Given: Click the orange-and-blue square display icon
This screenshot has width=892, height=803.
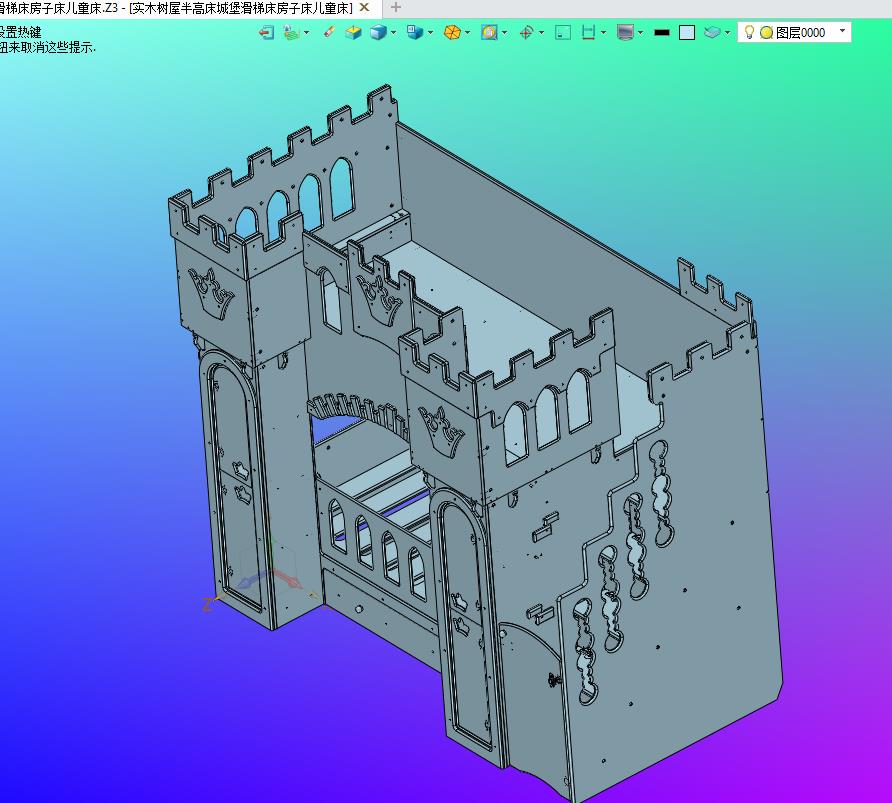Looking at the screenshot, I should pos(489,32).
